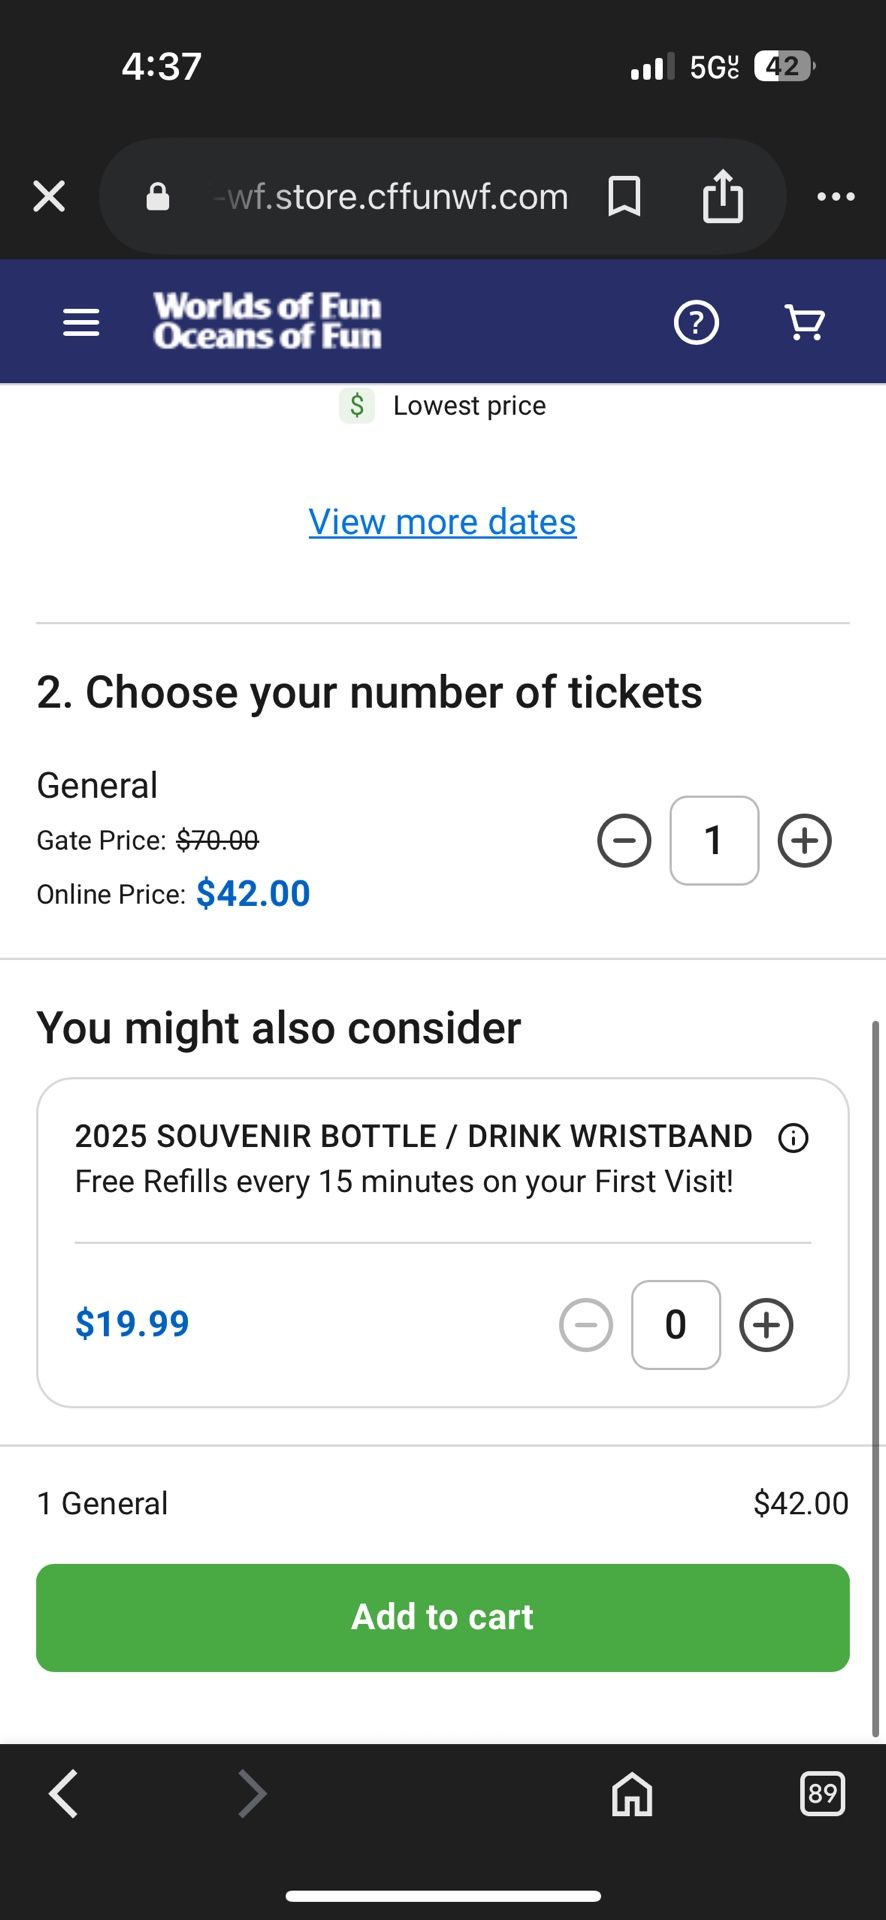Open the hamburger navigation menu
886x1920 pixels.
pos(81,322)
